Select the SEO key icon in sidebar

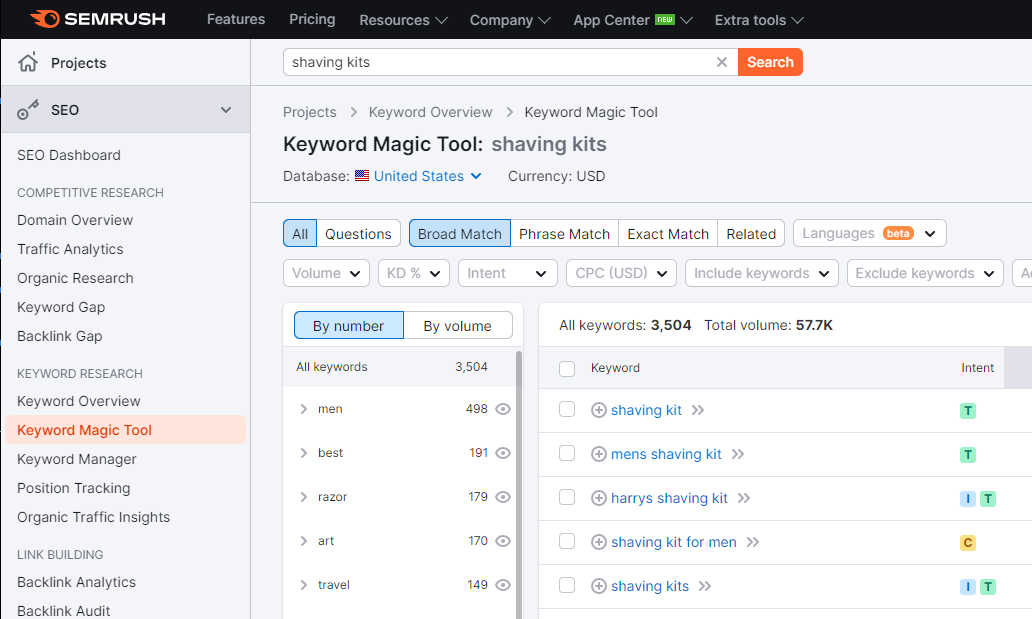pos(27,109)
